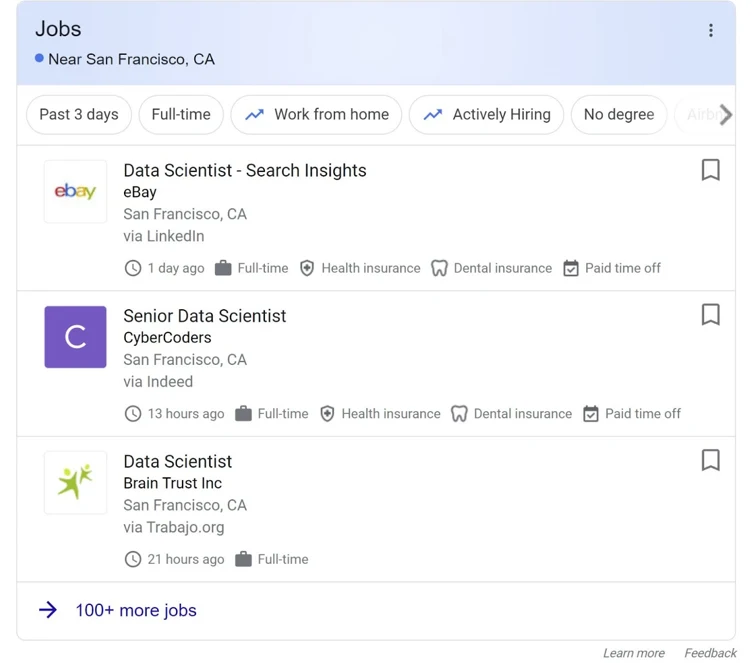Open the Brain Trust Data Scientist listing
The height and width of the screenshot is (663, 752).
click(177, 462)
